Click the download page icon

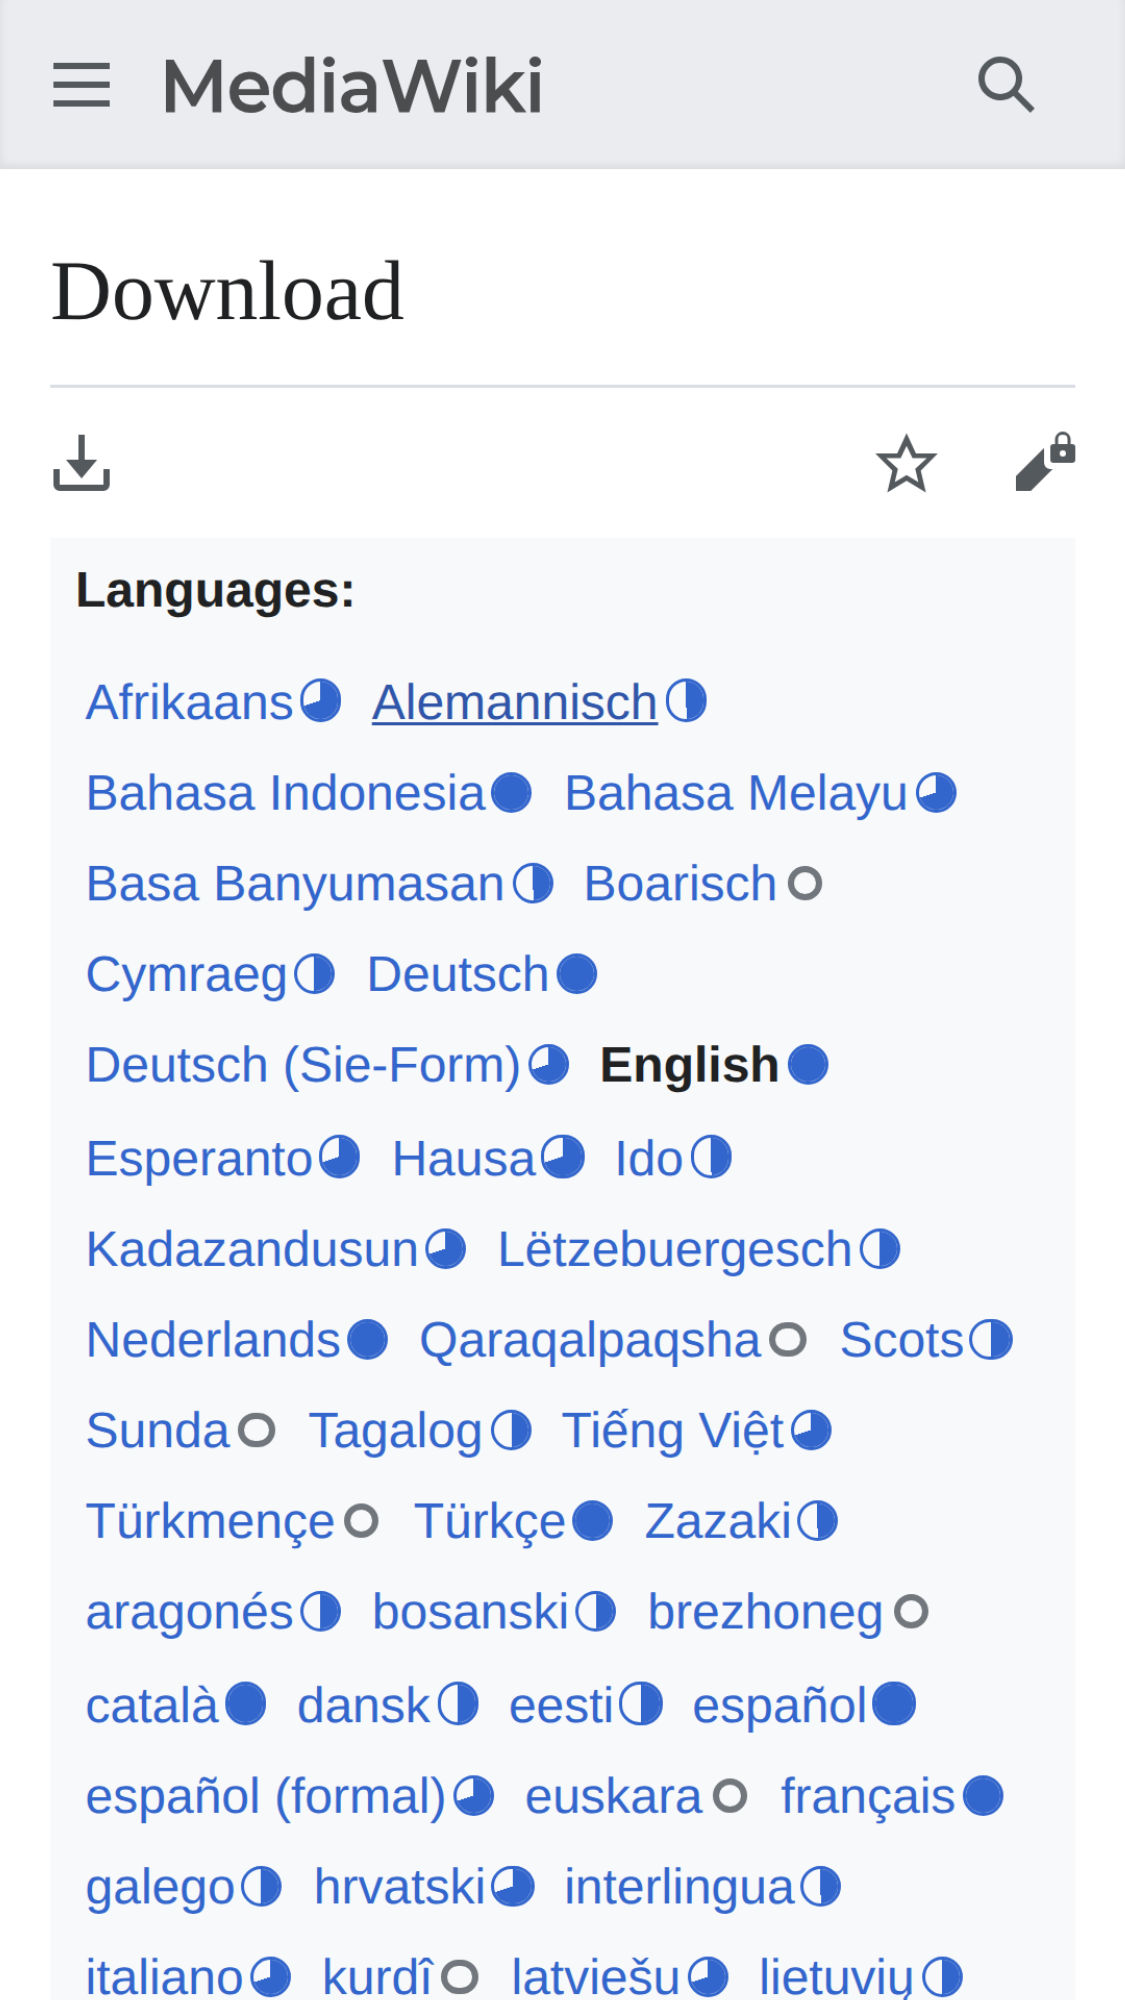click(x=81, y=463)
